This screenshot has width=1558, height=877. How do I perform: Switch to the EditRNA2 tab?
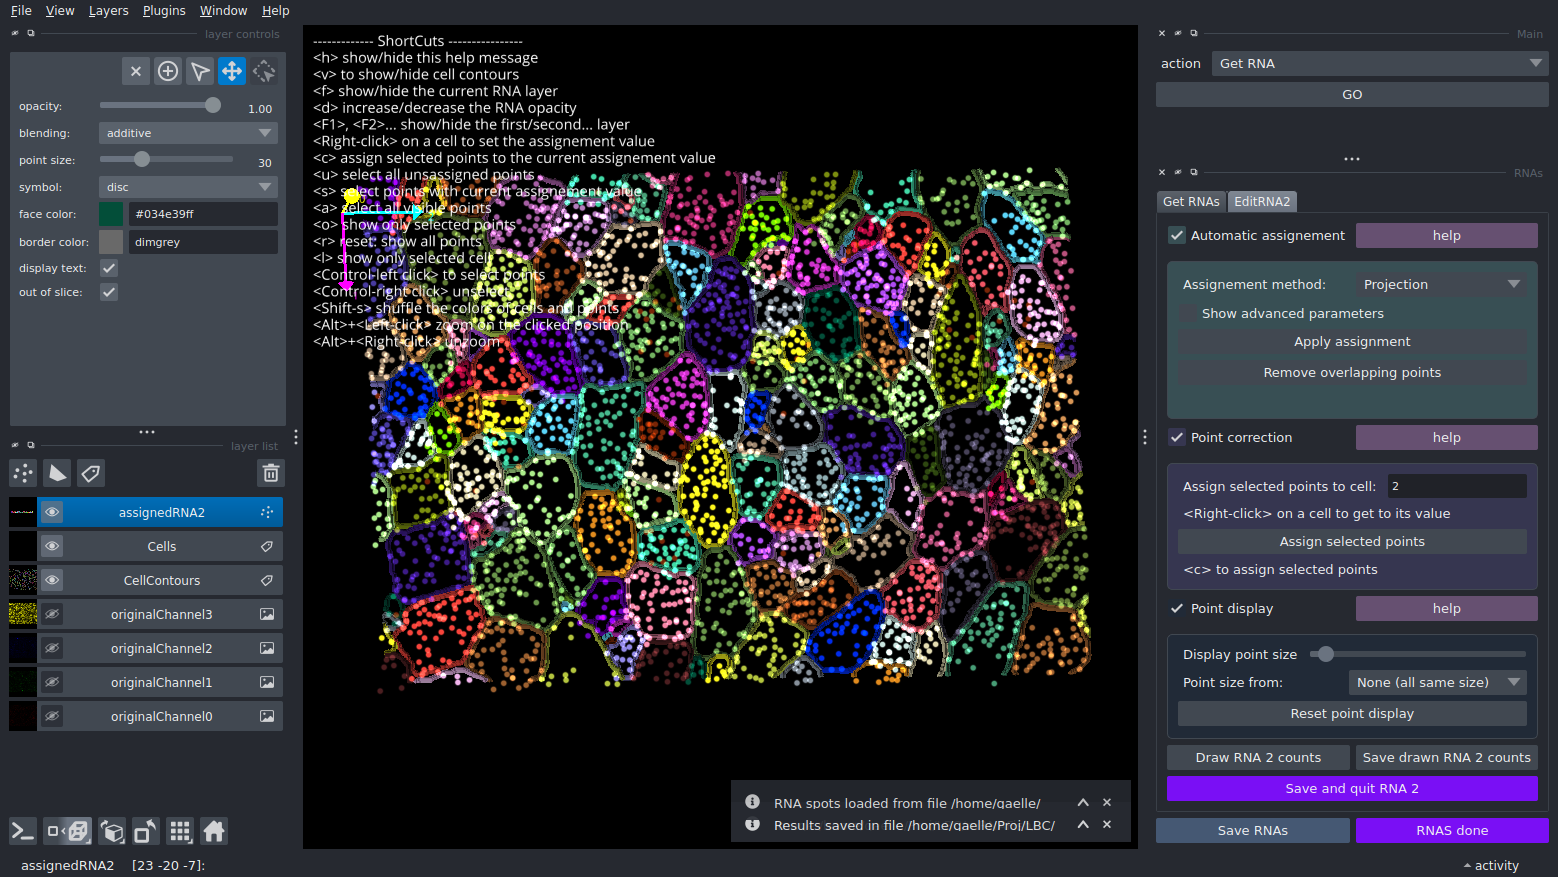pos(1262,201)
